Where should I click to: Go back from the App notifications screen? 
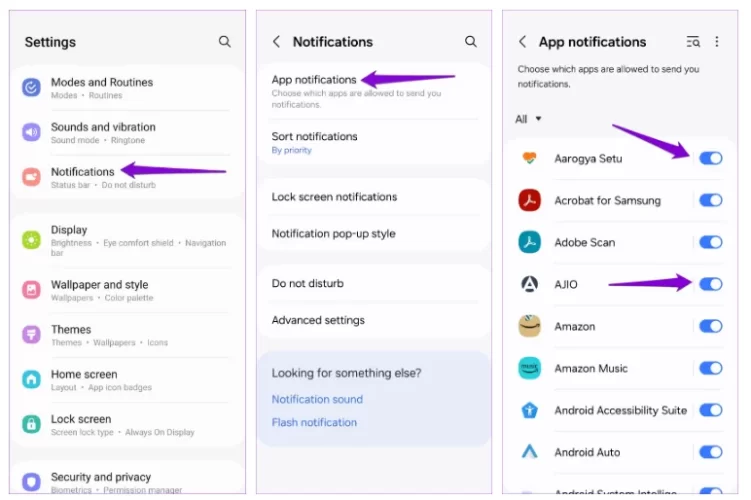(522, 42)
